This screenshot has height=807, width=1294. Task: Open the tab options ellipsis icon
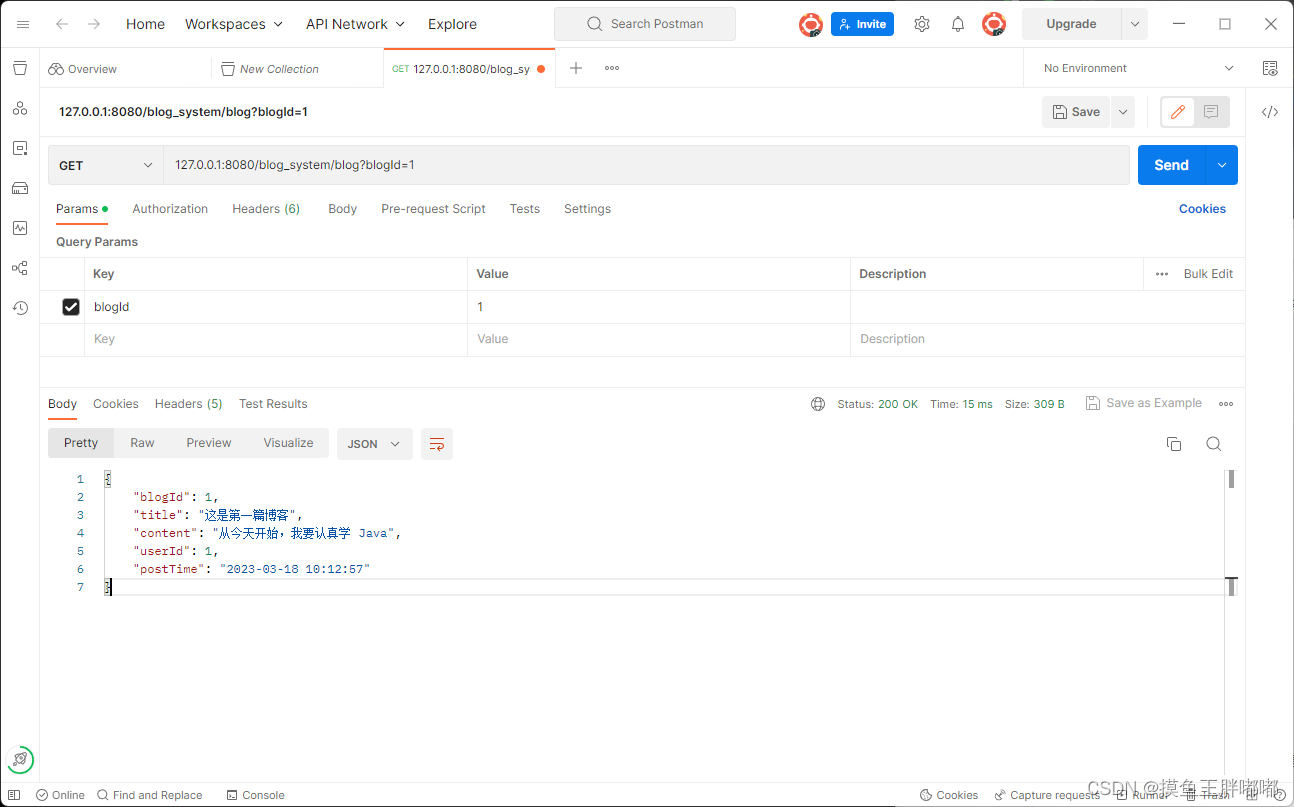pos(612,68)
